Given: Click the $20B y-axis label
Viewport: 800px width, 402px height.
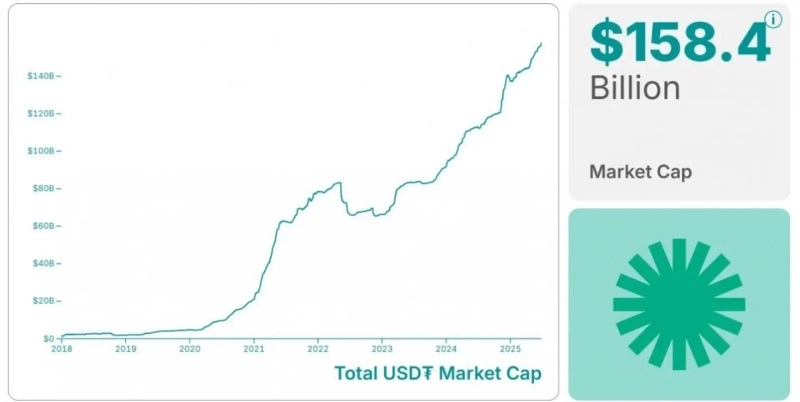Looking at the screenshot, I should coord(42,301).
